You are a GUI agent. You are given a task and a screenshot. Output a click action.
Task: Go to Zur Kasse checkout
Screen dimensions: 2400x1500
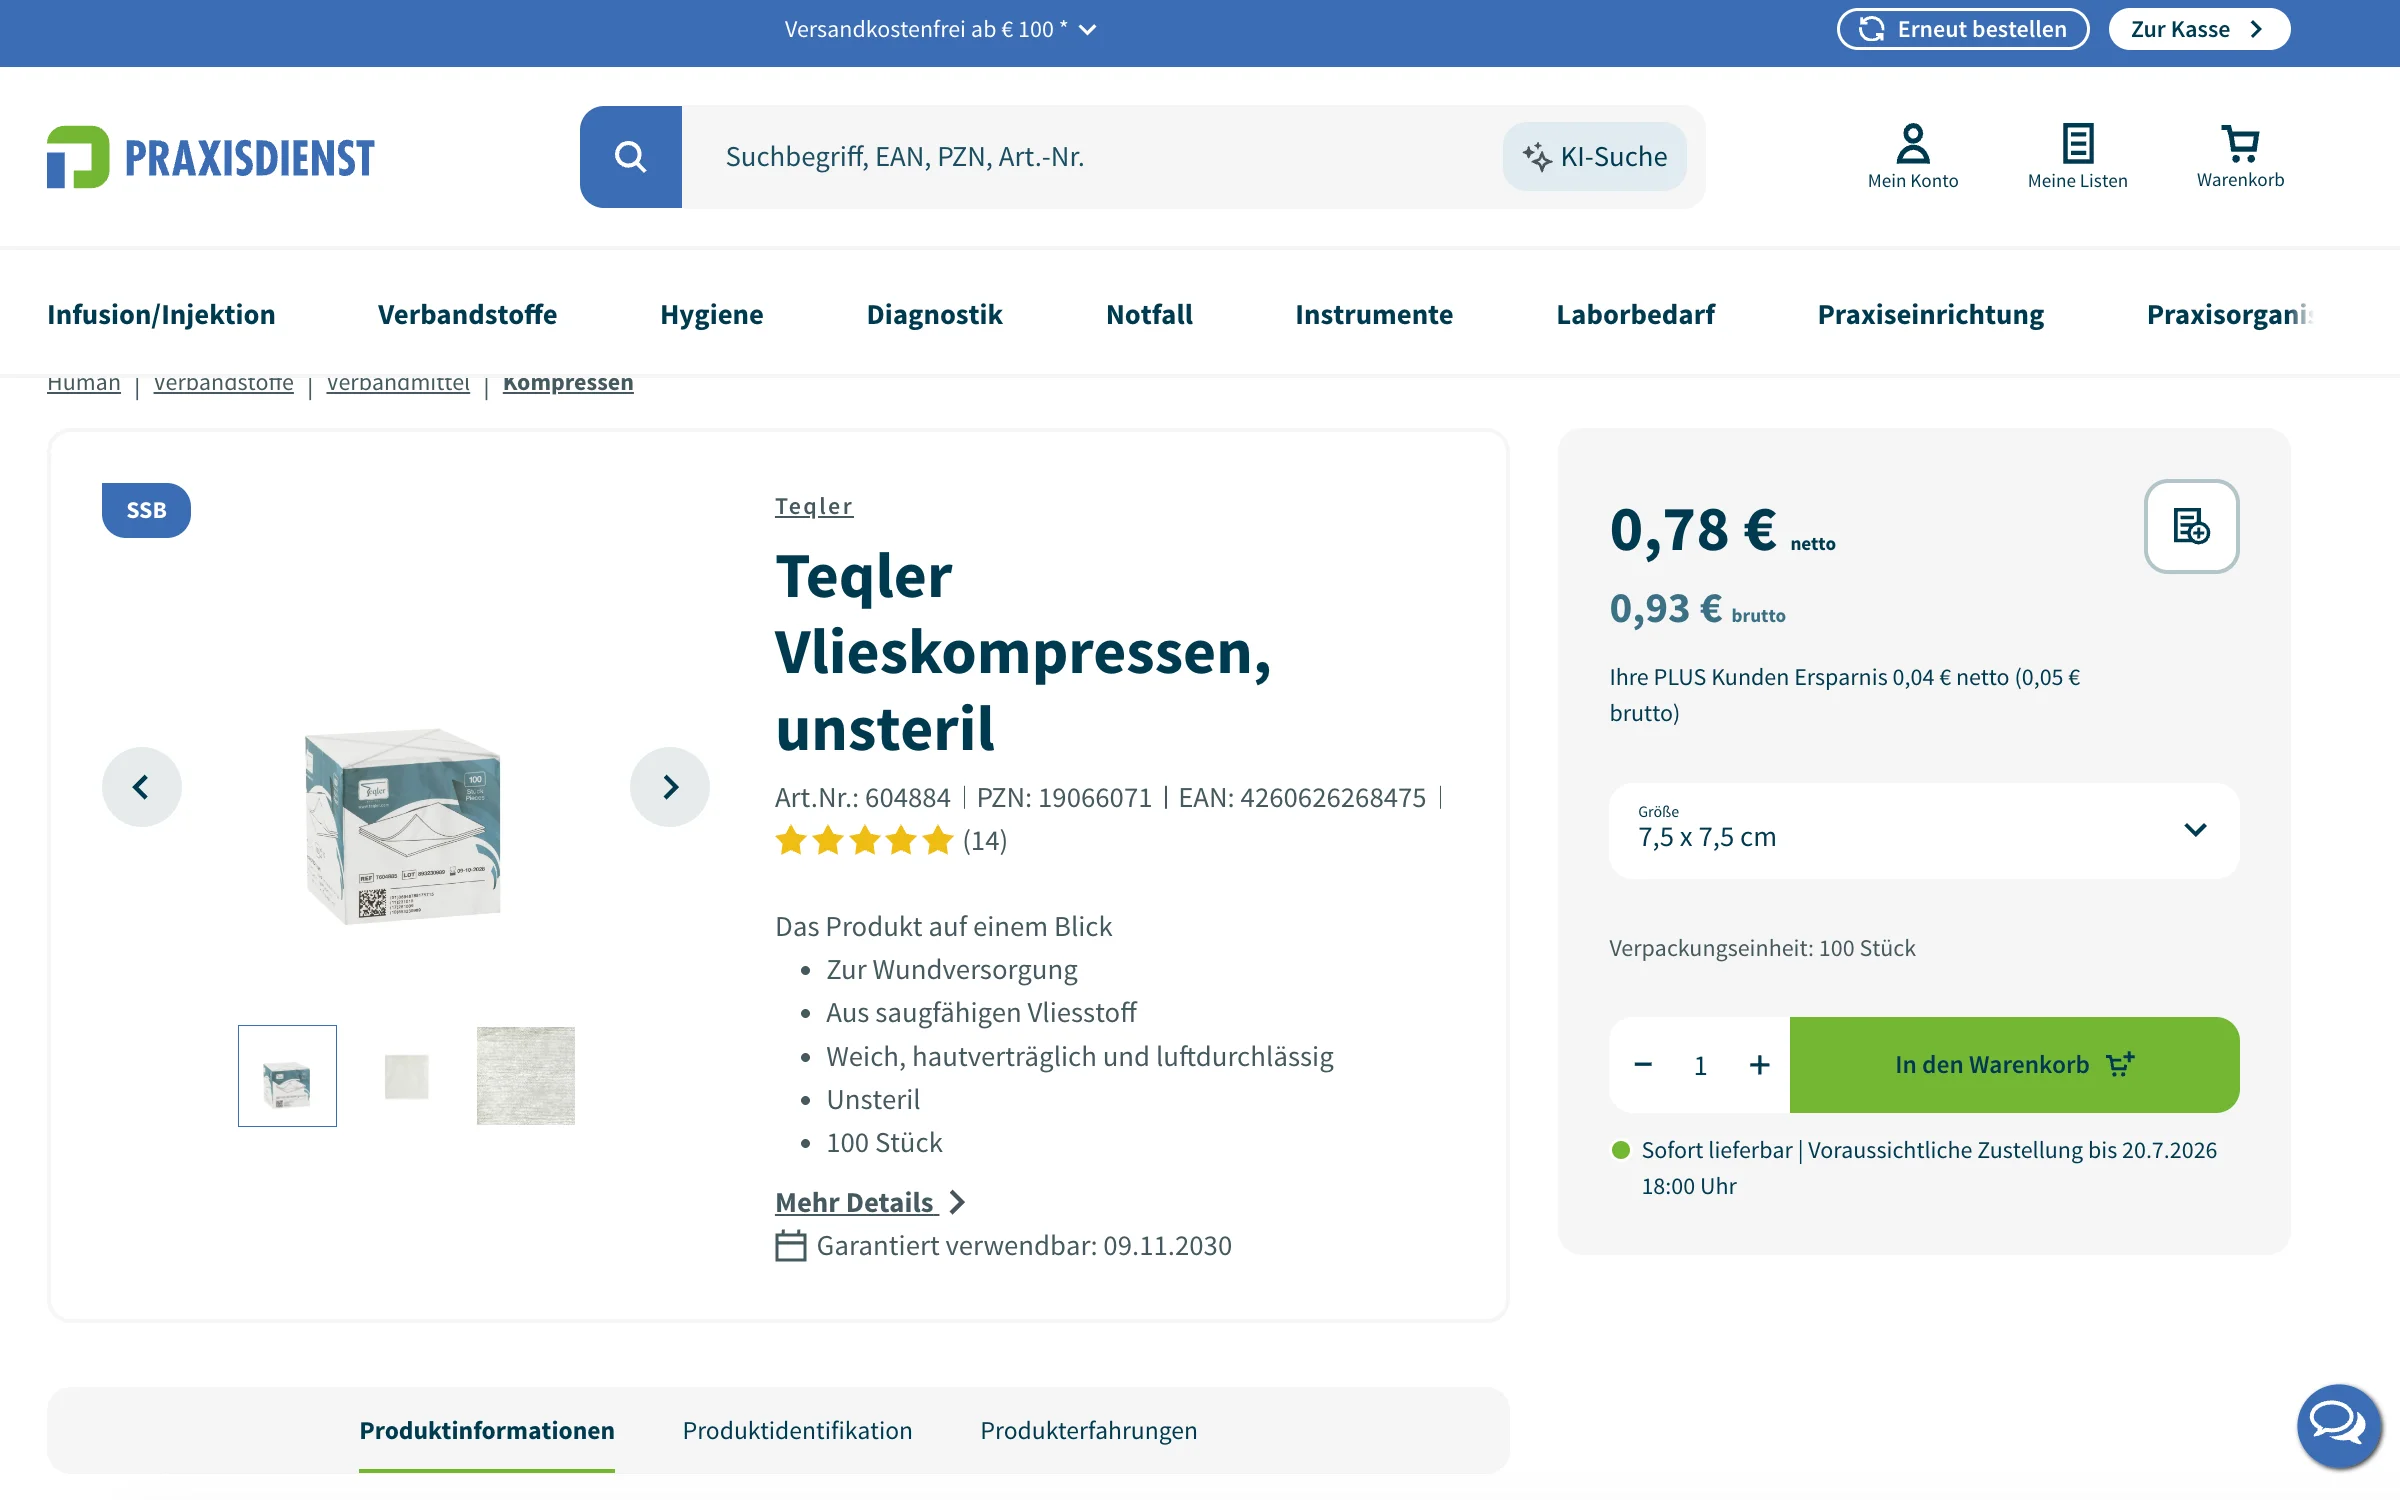click(2199, 29)
